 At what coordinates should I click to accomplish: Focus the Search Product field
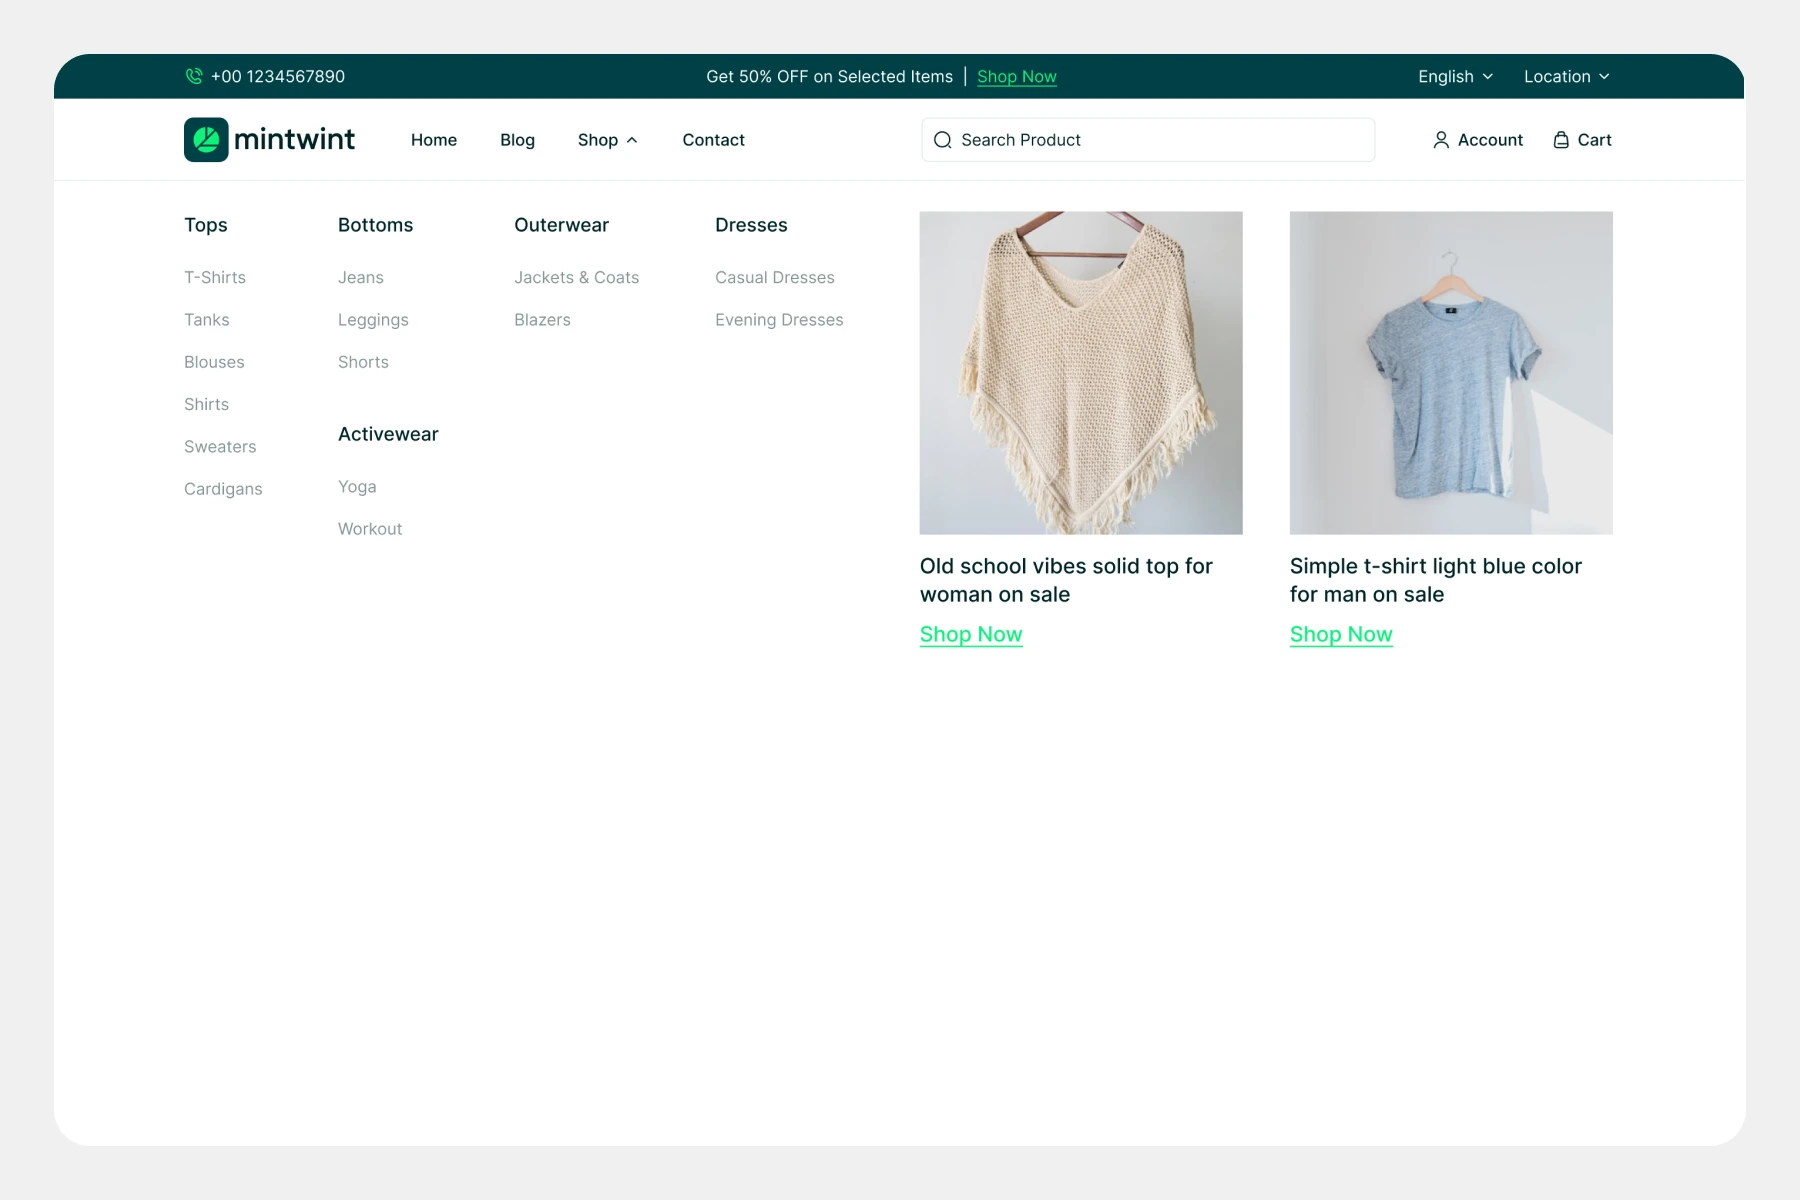coord(1160,140)
